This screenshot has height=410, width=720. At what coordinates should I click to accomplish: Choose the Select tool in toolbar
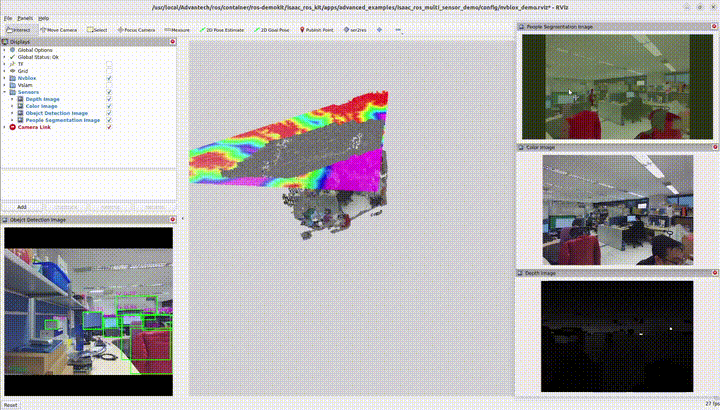(96, 30)
